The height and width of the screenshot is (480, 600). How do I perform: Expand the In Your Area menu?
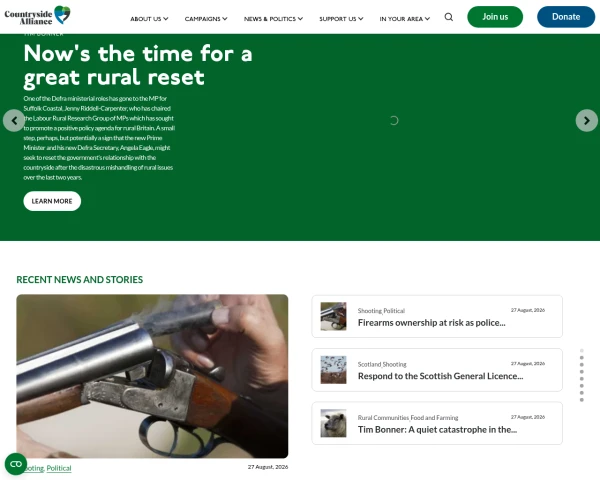click(x=404, y=19)
